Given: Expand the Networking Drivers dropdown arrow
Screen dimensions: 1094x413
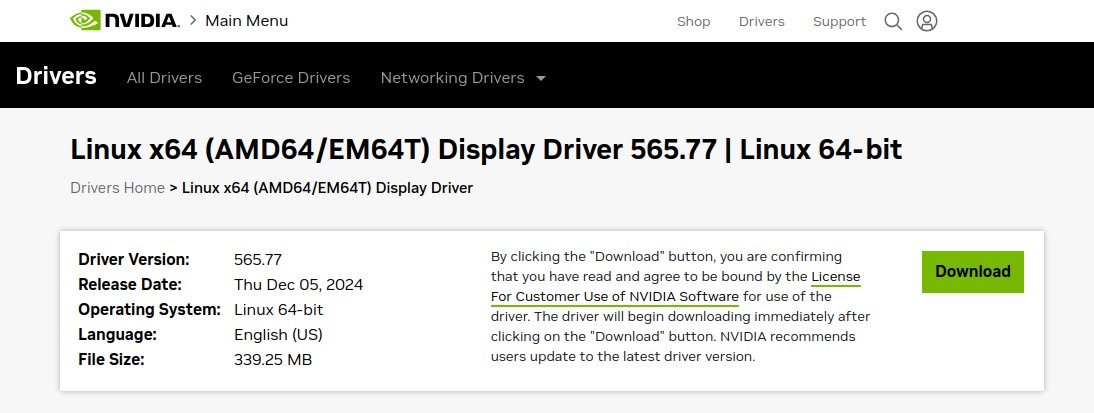Looking at the screenshot, I should point(541,78).
